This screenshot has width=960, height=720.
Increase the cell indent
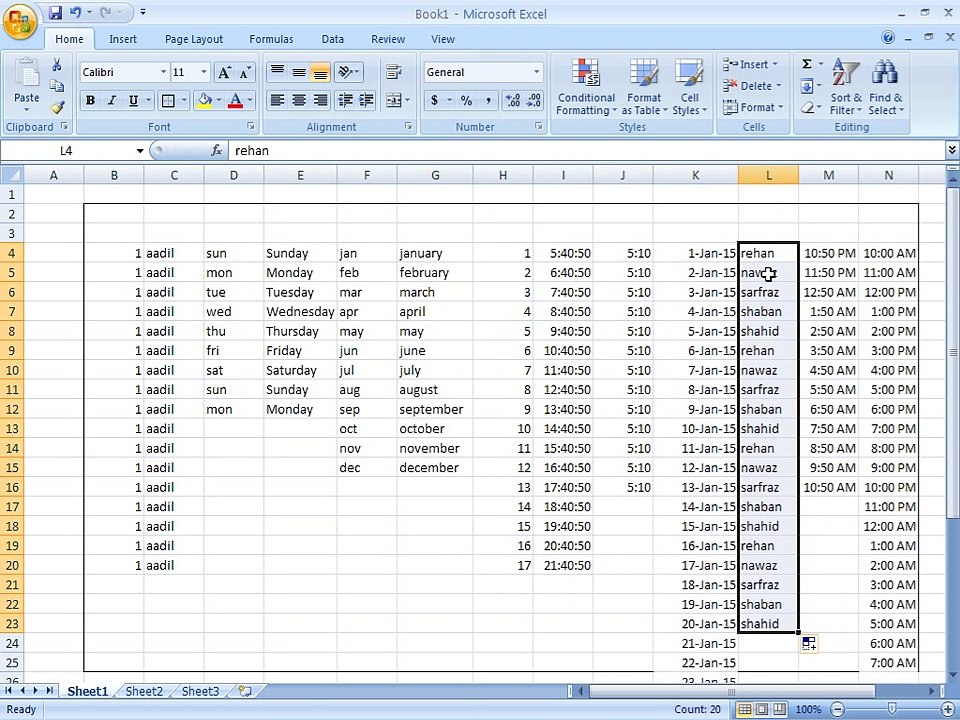coord(366,100)
